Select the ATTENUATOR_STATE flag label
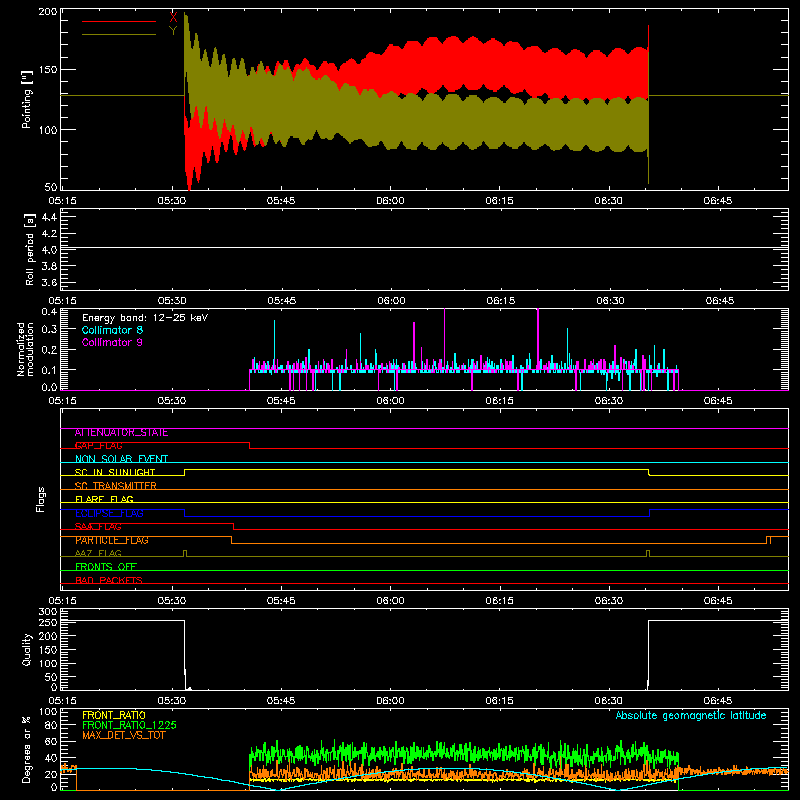 pyautogui.click(x=121, y=433)
